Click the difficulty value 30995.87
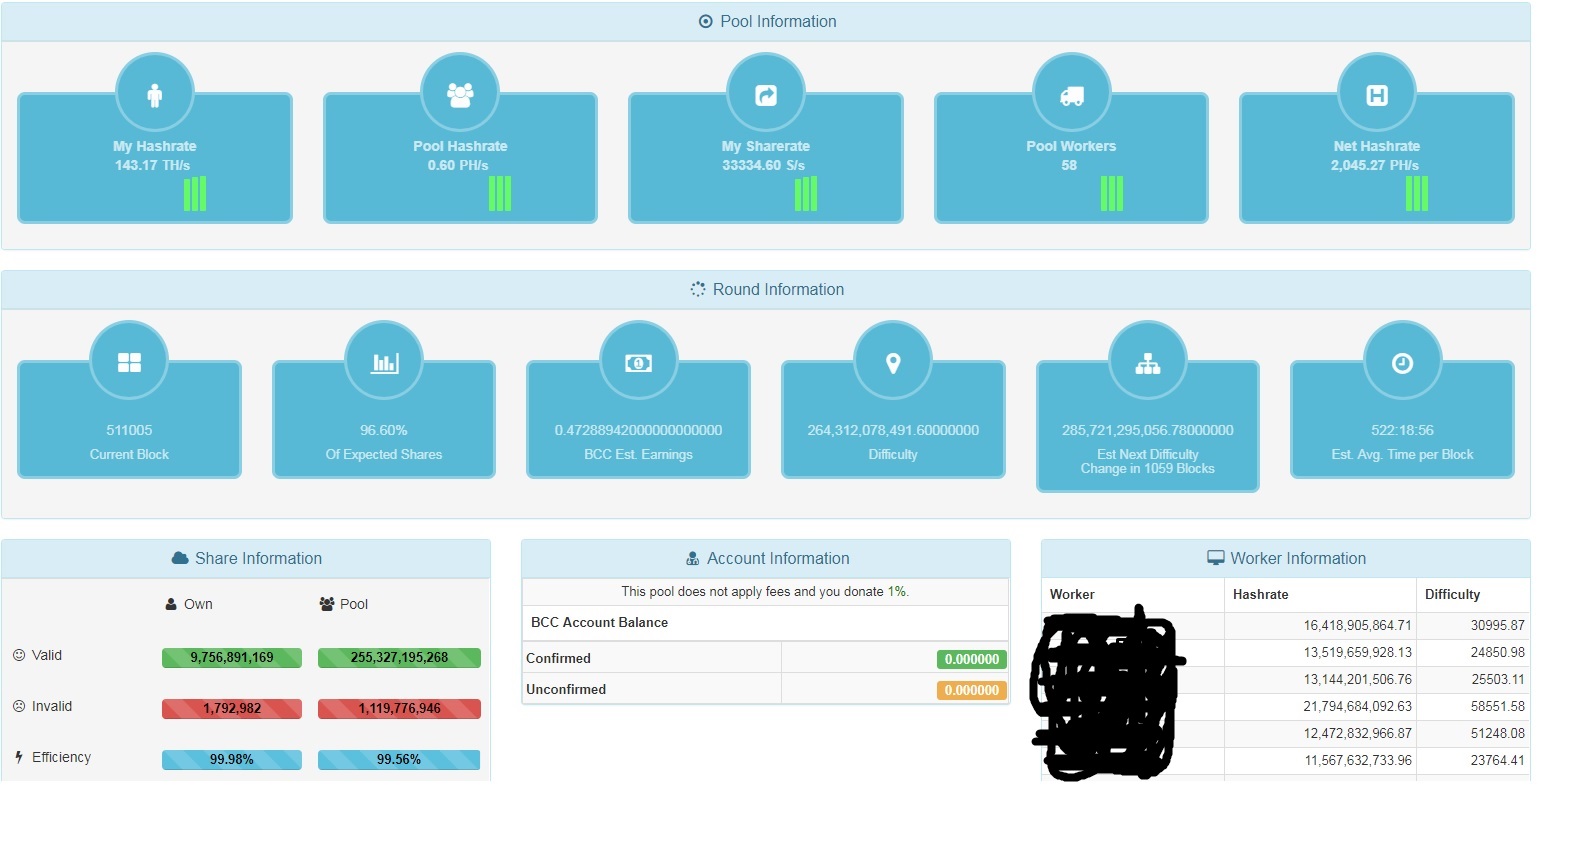Image resolution: width=1574 pixels, height=842 pixels. click(1497, 625)
